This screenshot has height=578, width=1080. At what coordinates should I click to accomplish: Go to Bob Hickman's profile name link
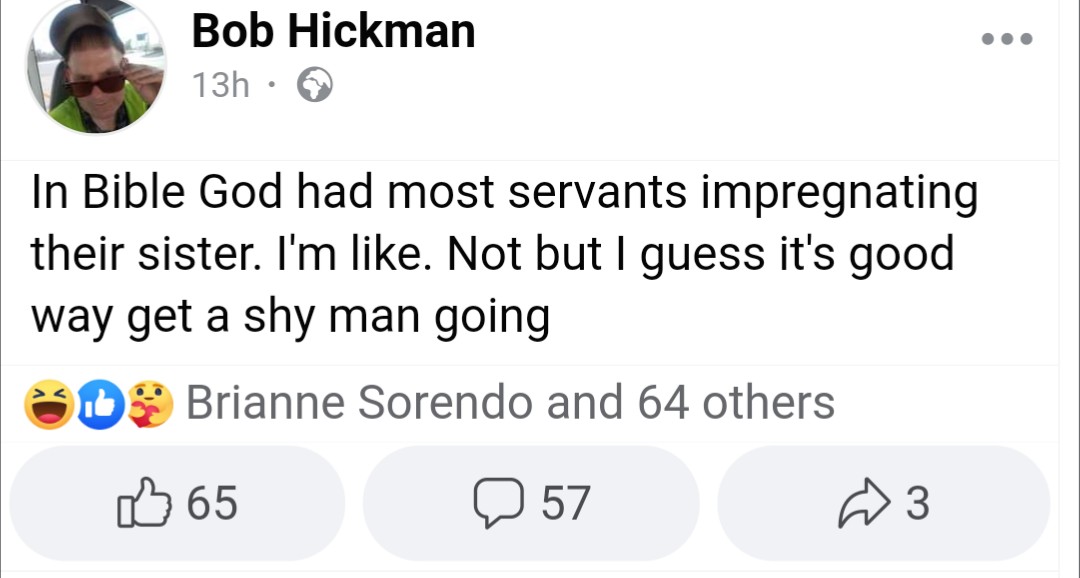coord(333,31)
